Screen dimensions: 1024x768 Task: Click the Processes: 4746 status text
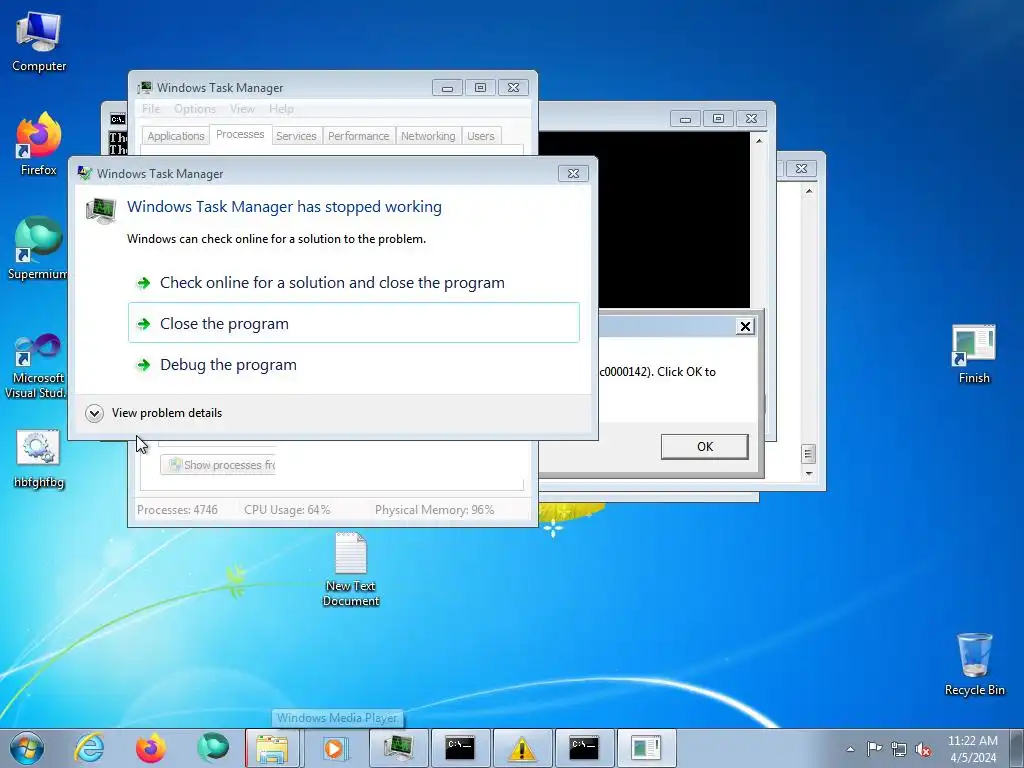177,510
